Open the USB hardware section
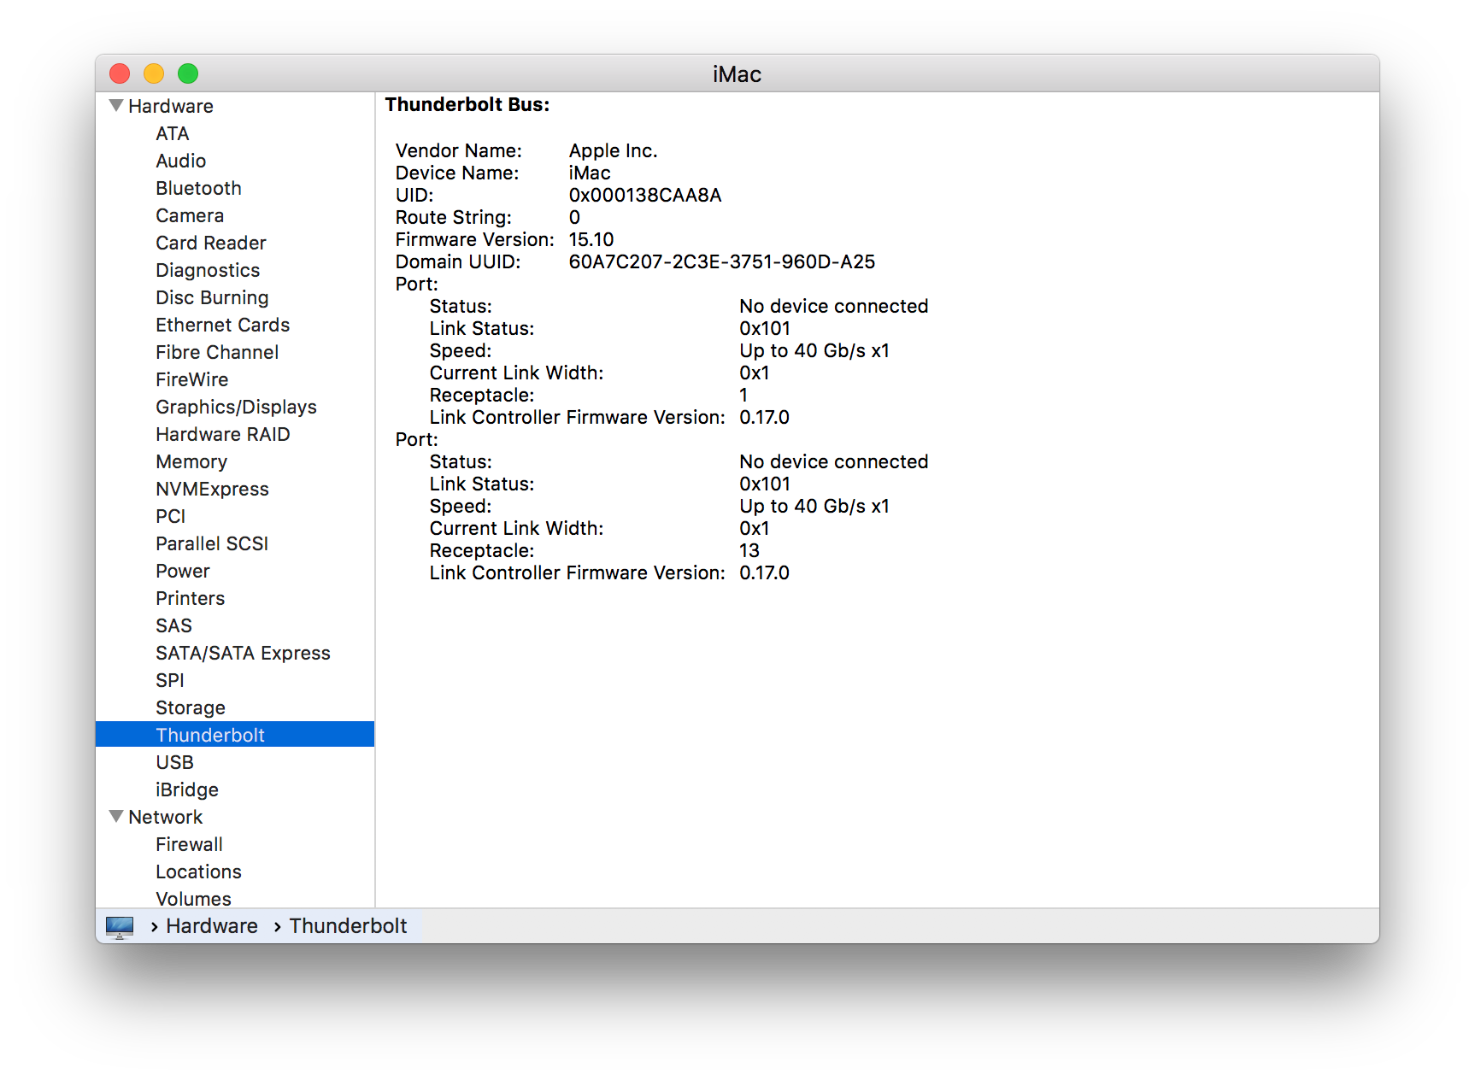Screen dimensions: 1475x1080 pos(174,762)
